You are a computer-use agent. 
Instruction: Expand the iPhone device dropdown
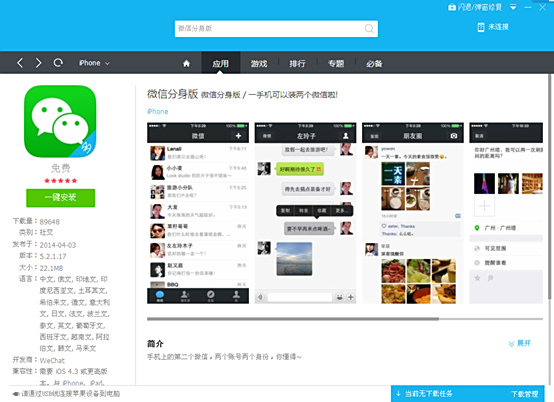(94, 63)
